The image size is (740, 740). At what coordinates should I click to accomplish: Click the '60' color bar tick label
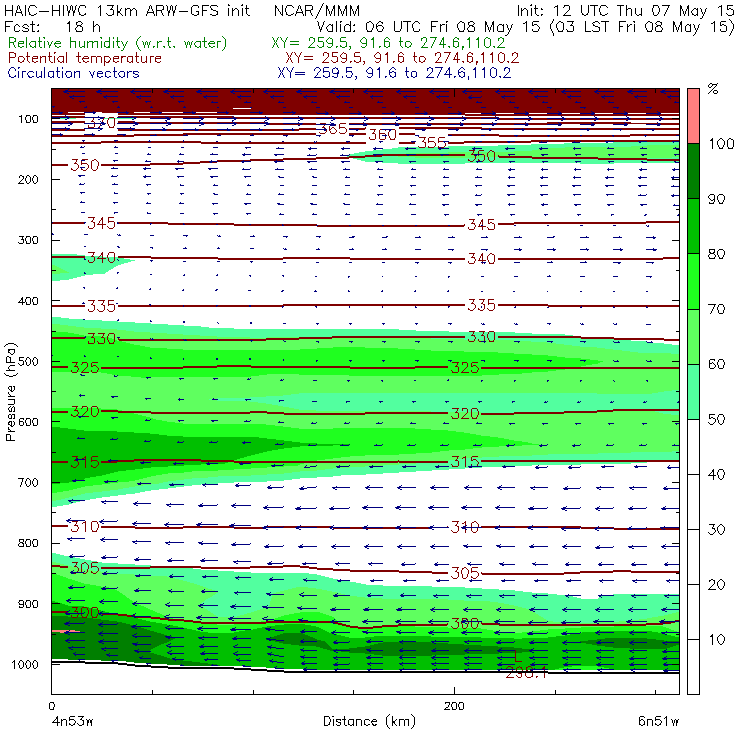pos(716,364)
